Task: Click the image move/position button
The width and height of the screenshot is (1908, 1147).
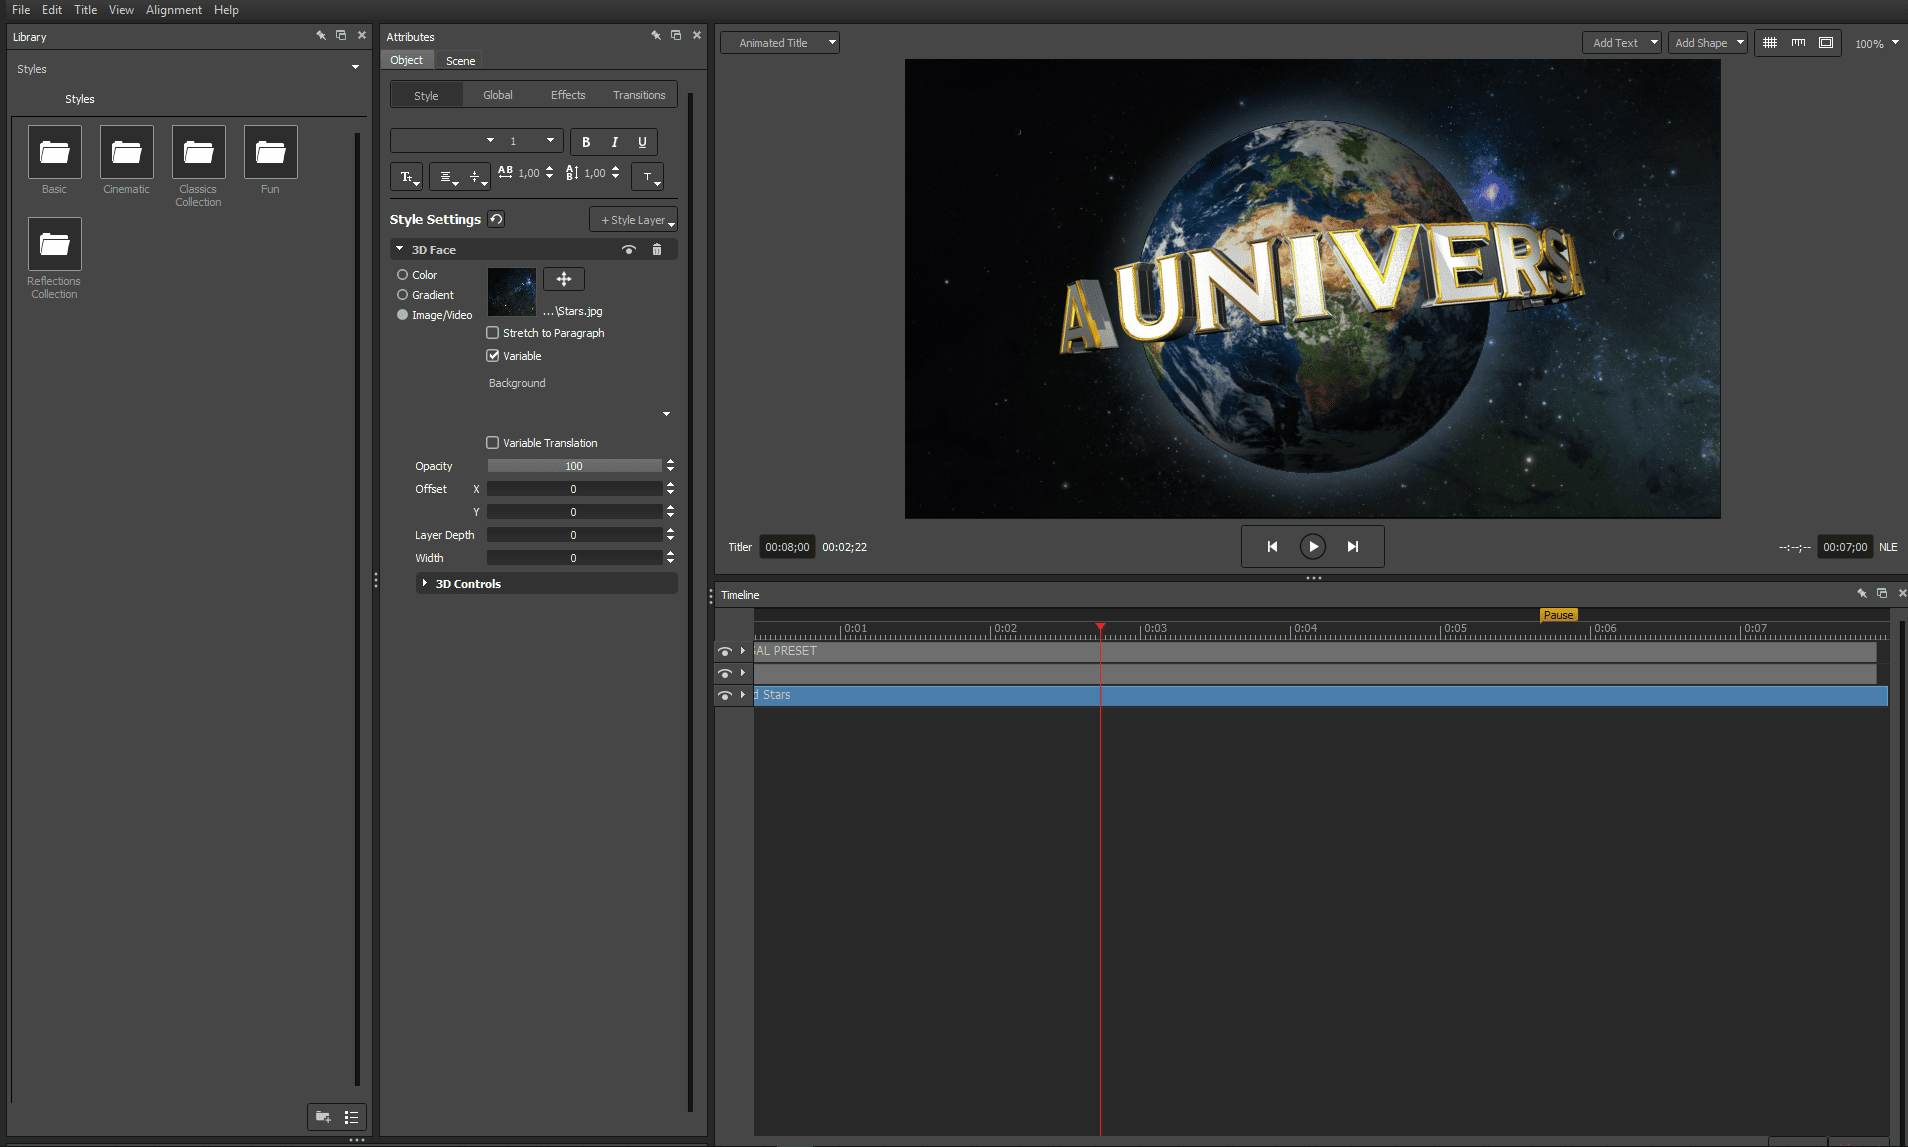Action: click(x=564, y=279)
